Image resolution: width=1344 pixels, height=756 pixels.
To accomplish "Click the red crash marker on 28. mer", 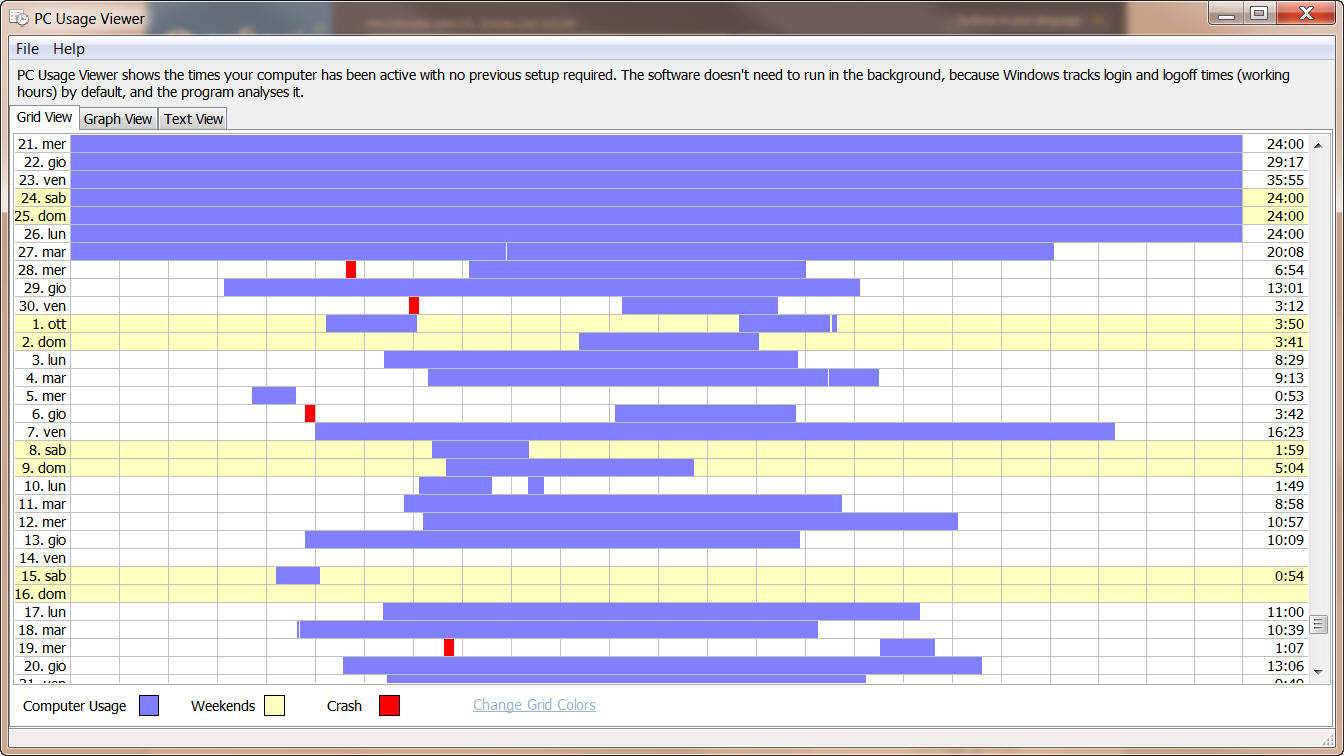I will pyautogui.click(x=351, y=270).
